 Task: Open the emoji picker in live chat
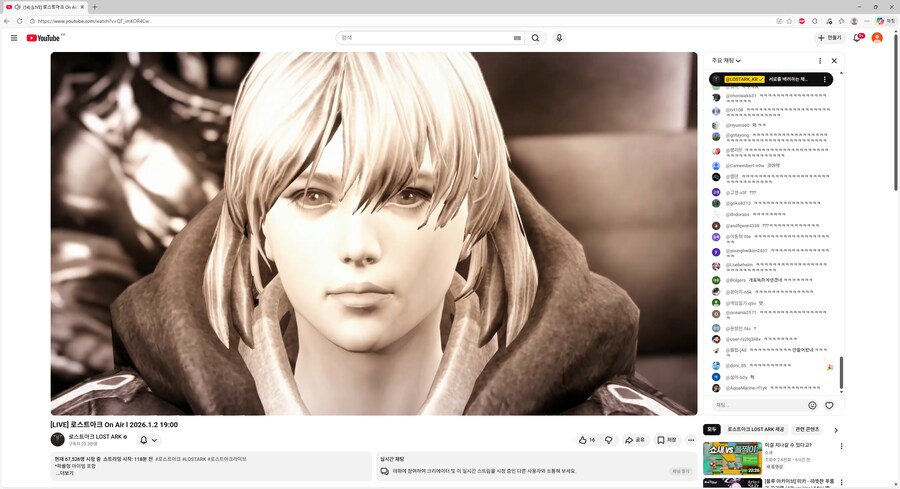[x=812, y=405]
